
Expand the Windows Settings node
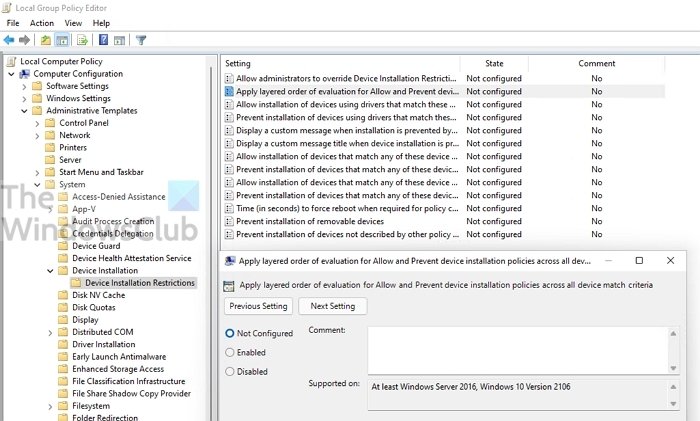pos(25,99)
